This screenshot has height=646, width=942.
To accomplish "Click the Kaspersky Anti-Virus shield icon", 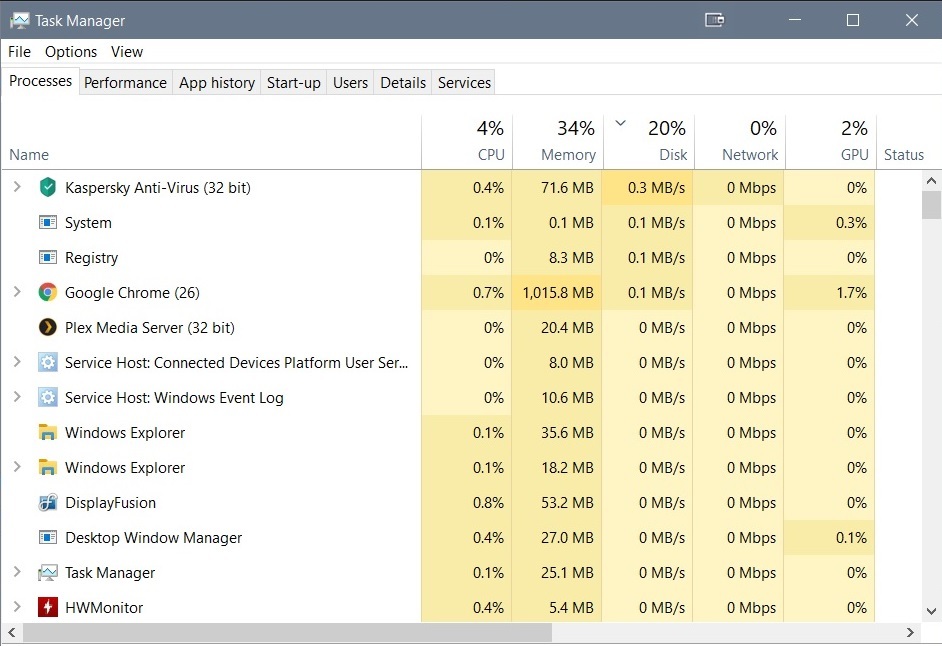I will pyautogui.click(x=47, y=188).
